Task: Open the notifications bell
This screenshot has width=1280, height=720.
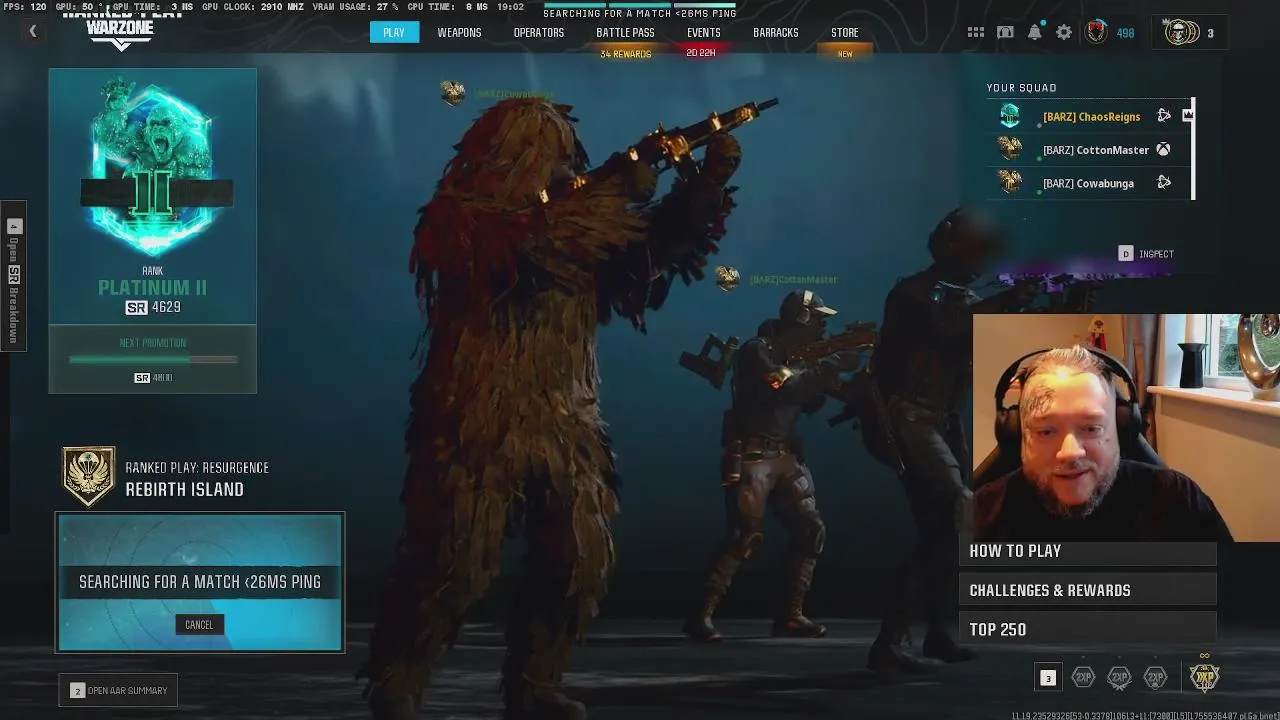Action: tap(1034, 33)
